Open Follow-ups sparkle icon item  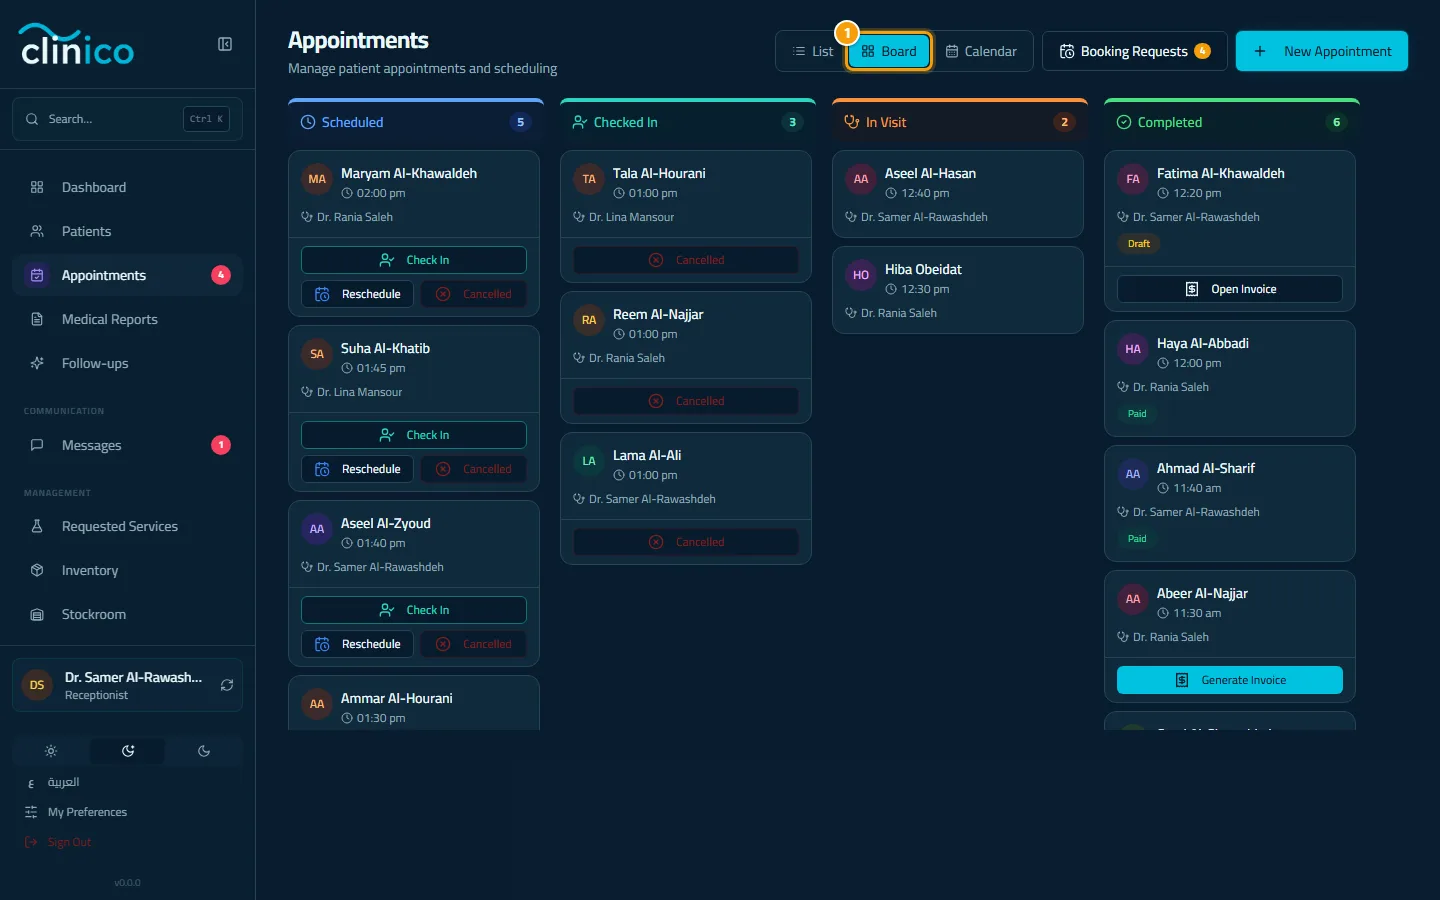[x=127, y=363]
